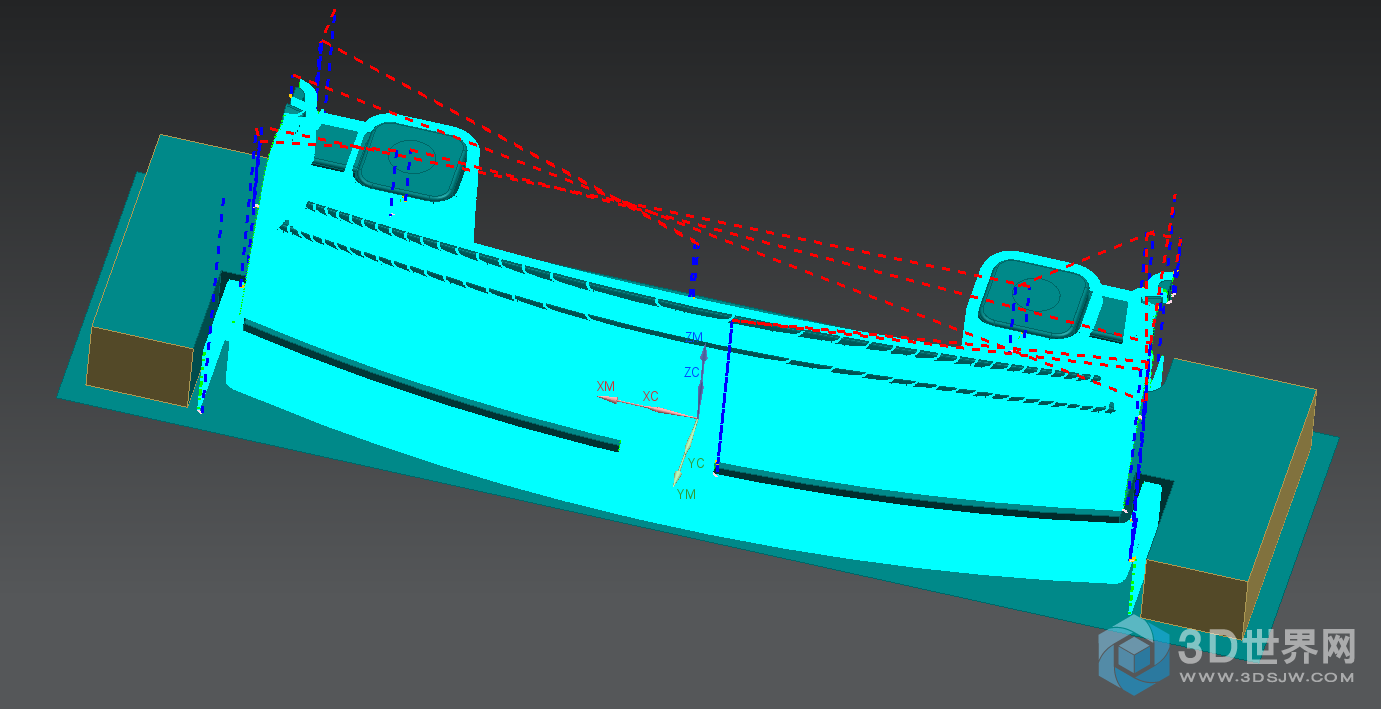Click the YM axis label

click(x=686, y=495)
